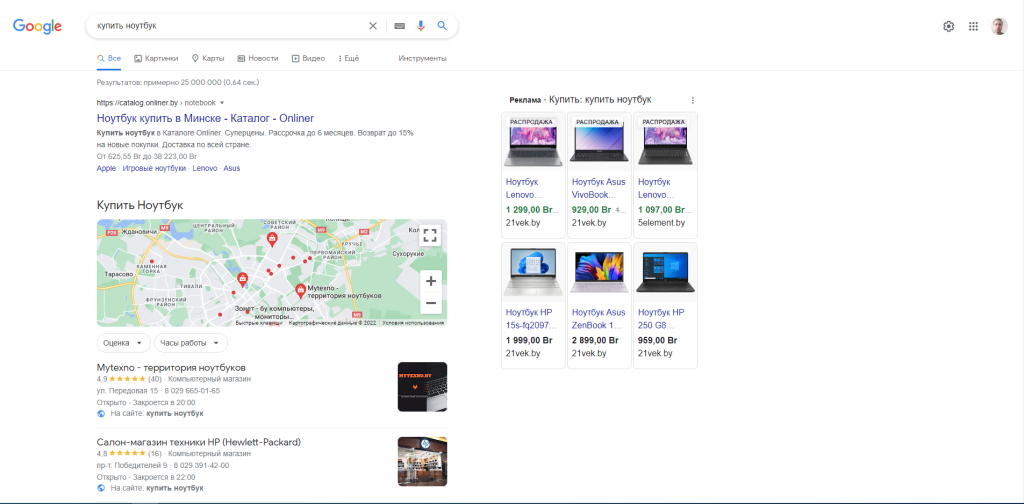Open the Lenovo sitelink
1024x504 pixels.
pyautogui.click(x=204, y=168)
